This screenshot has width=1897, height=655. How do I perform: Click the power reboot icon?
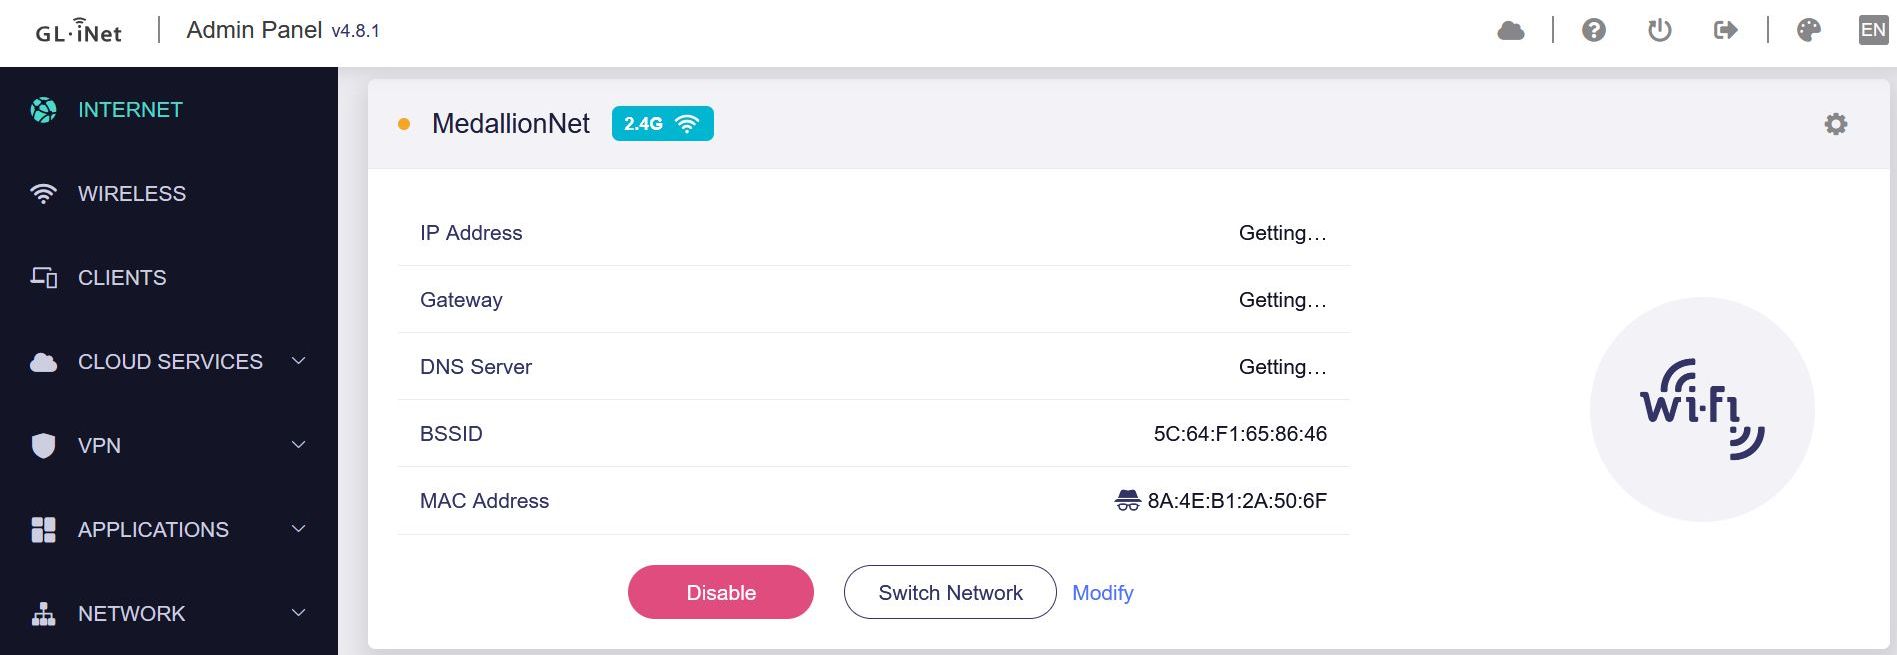coord(1659,31)
